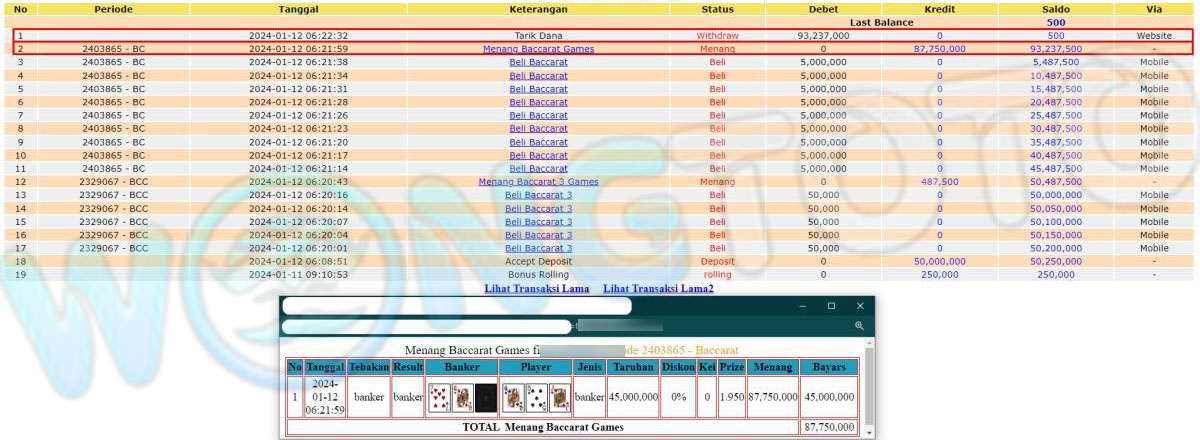
Task: Open Beli Baccarat 3 link in row 13
Action: [x=538, y=195]
